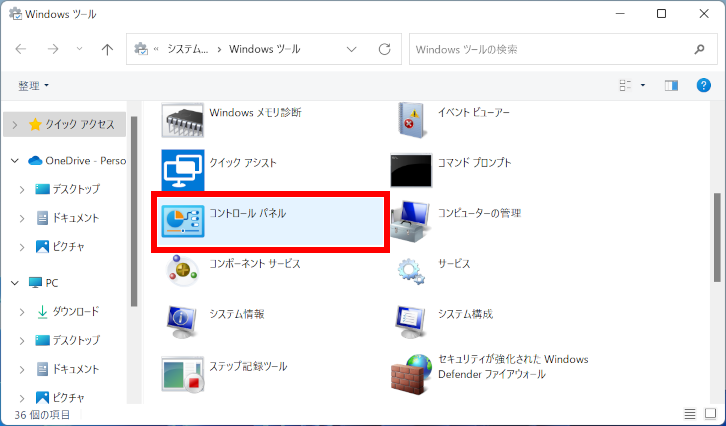The height and width of the screenshot is (426, 726).
Task: Go up one folder level with Up arrow
Action: 107,49
